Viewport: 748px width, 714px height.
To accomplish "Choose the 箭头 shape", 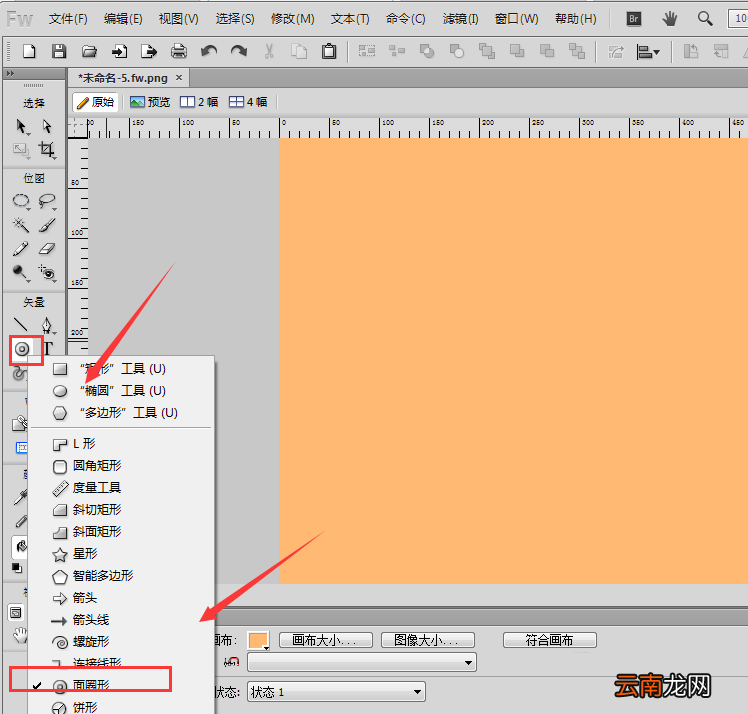I will click(x=121, y=598).
